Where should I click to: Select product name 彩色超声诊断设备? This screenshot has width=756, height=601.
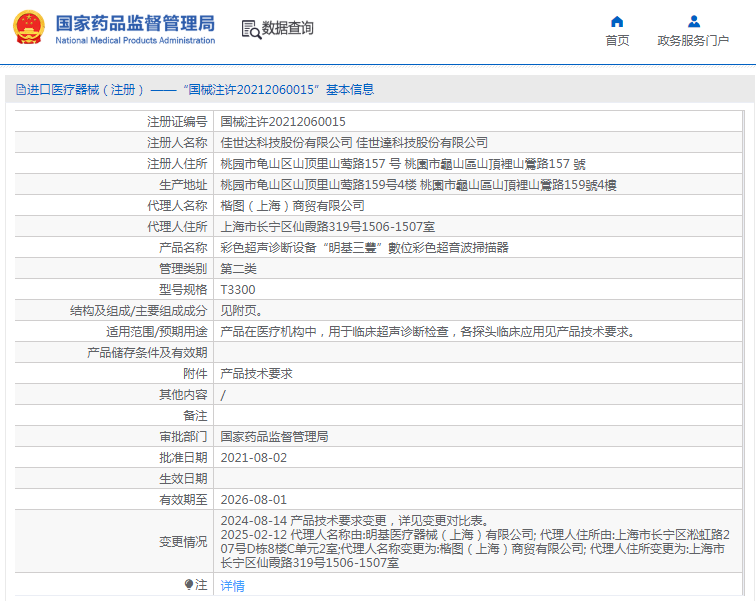(x=268, y=248)
